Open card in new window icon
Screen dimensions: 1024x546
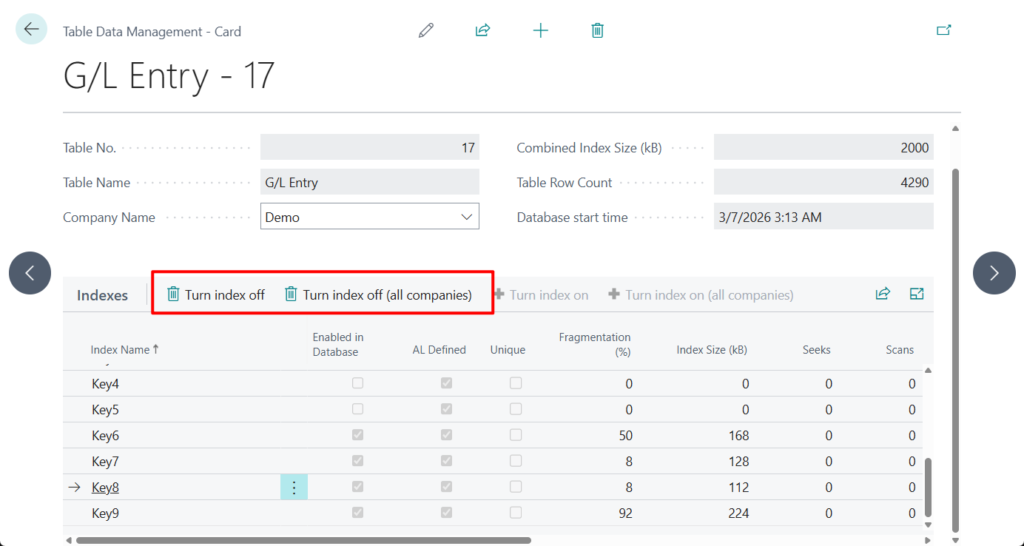coord(943,31)
